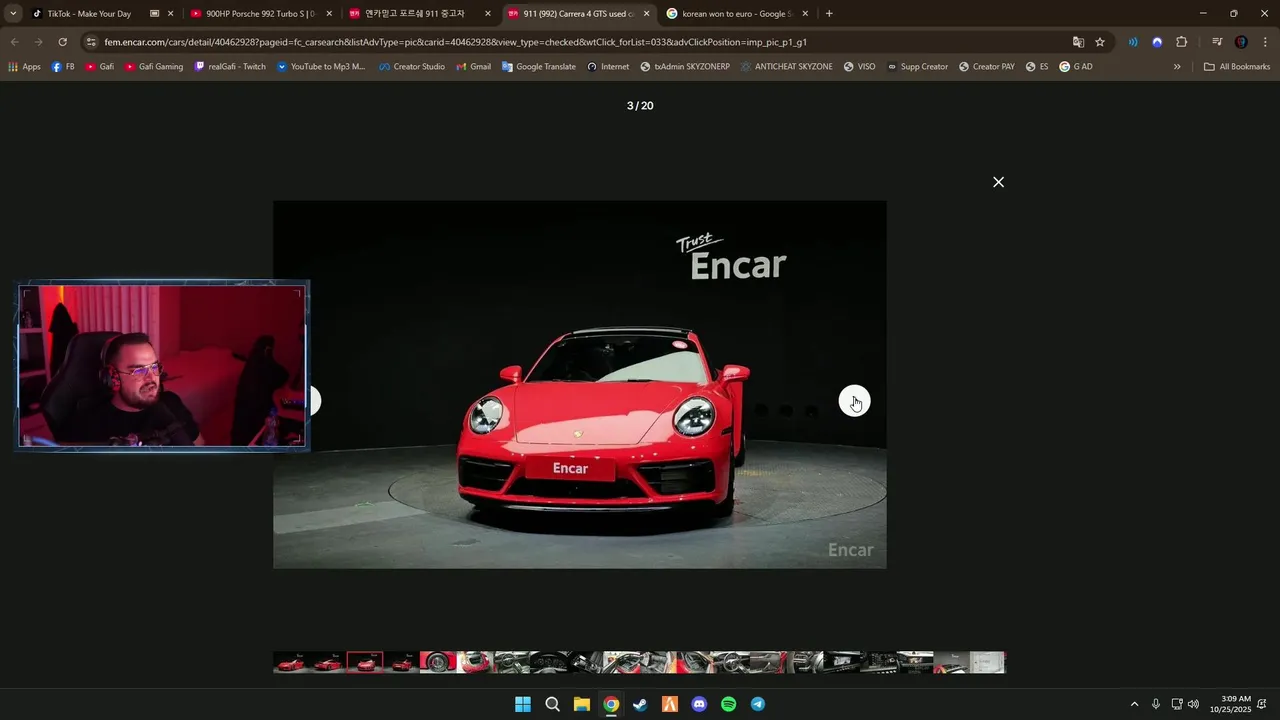Open media controls in Chrome toolbar
Viewport: 1280px width, 720px height.
tap(1217, 42)
